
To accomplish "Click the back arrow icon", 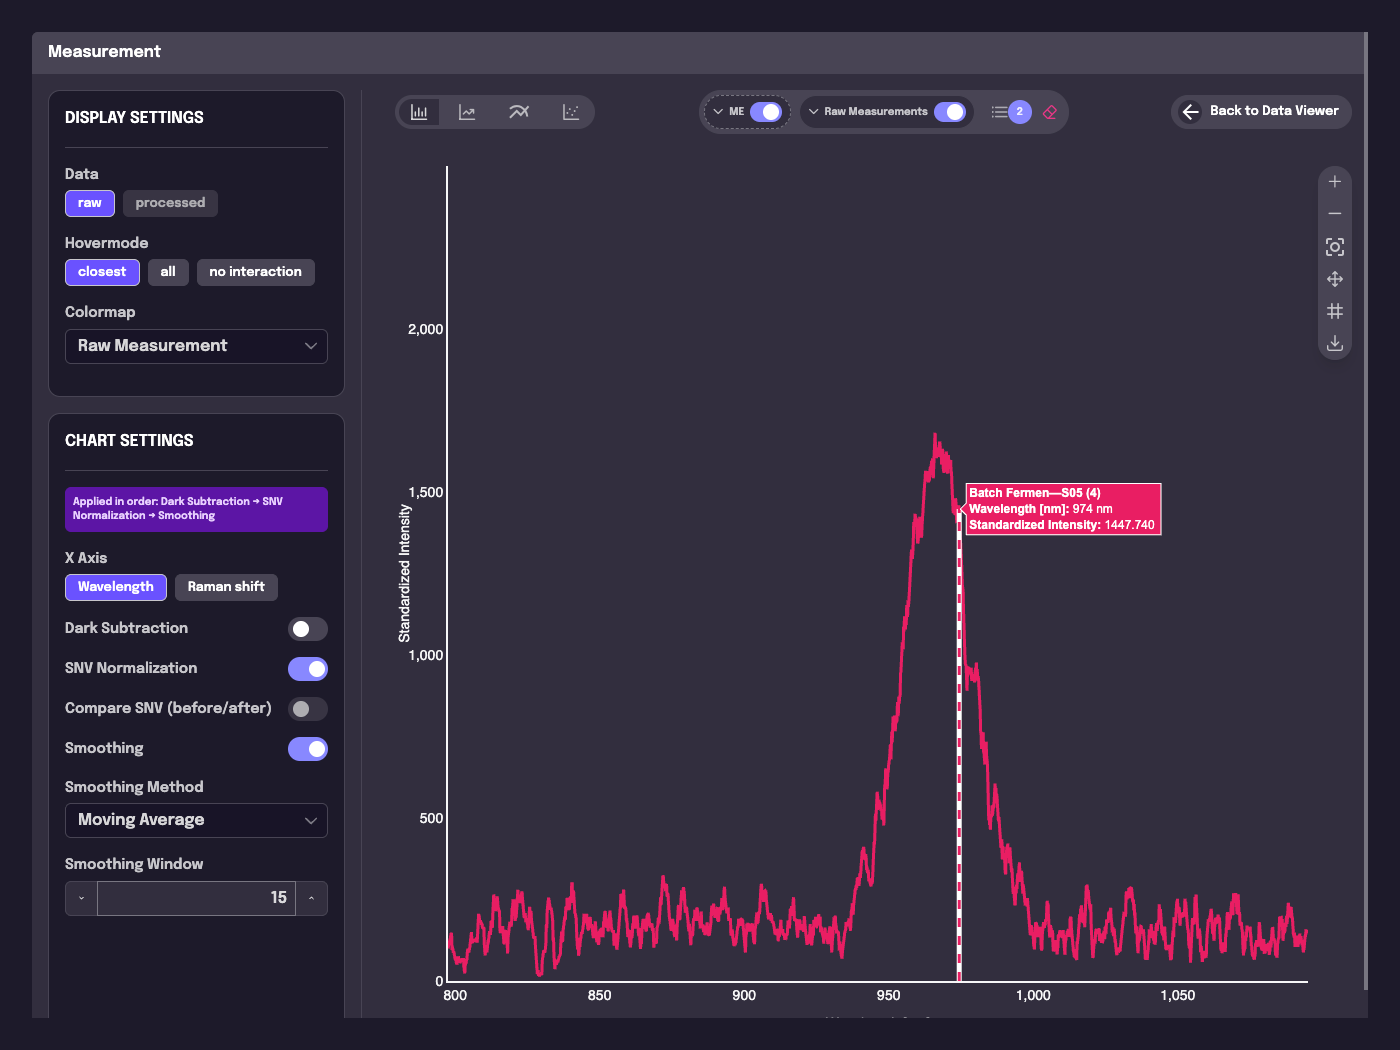I will 1190,112.
